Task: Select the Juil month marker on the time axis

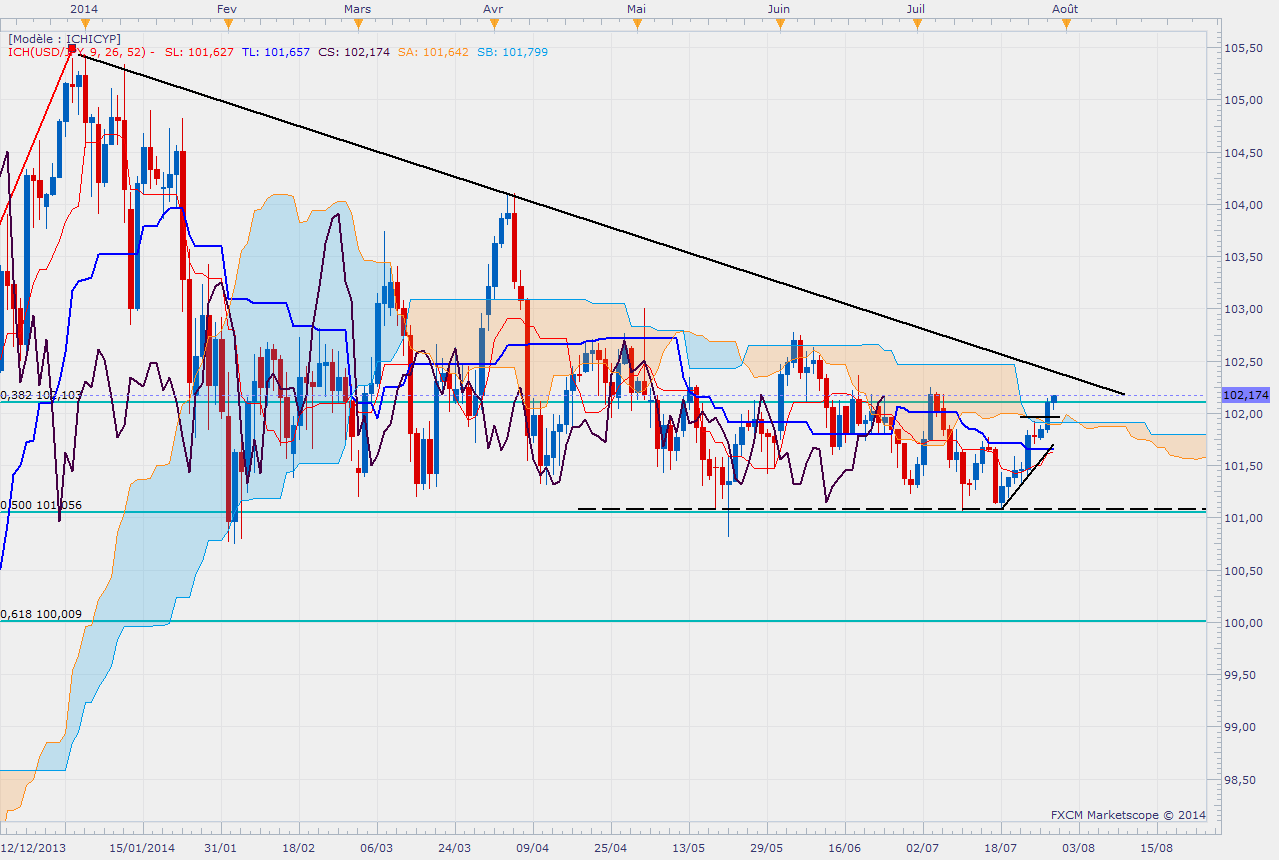Action: (x=915, y=9)
